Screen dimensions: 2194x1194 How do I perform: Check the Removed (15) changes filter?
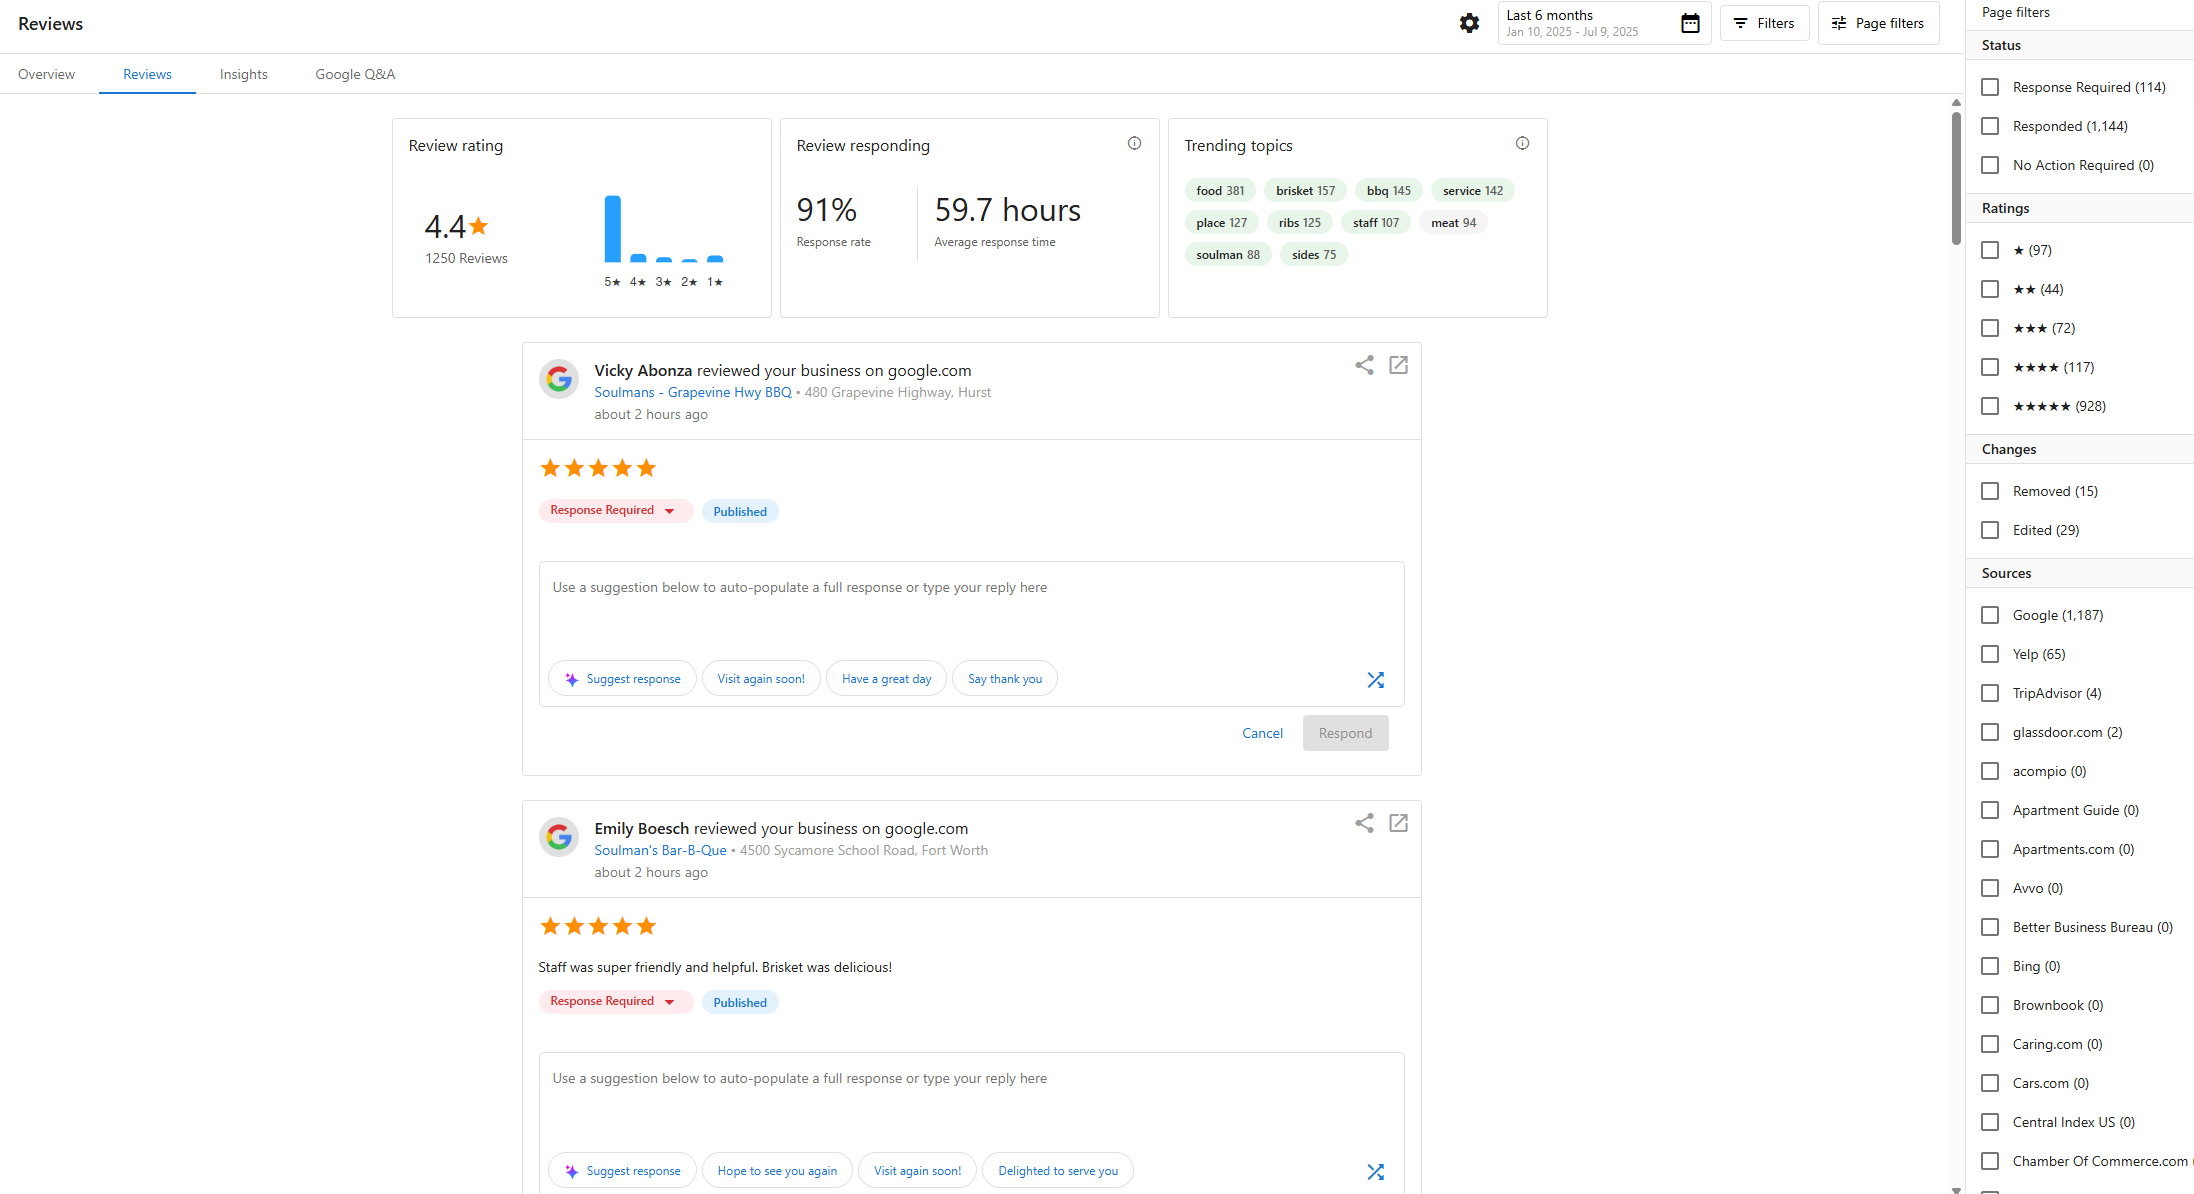tap(1990, 491)
